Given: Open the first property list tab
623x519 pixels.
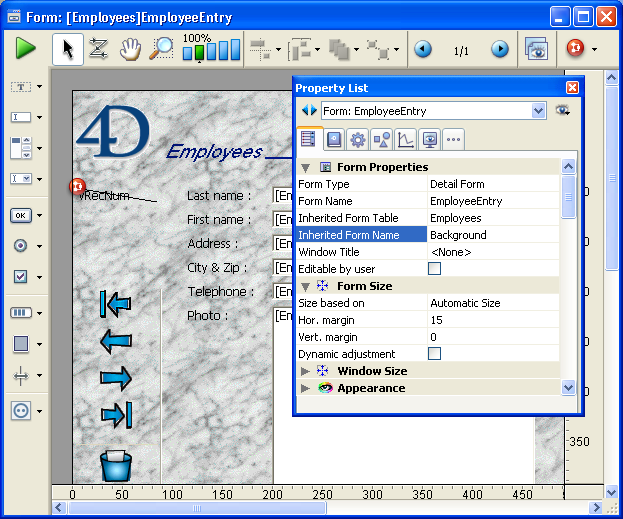Looking at the screenshot, I should [x=309, y=140].
